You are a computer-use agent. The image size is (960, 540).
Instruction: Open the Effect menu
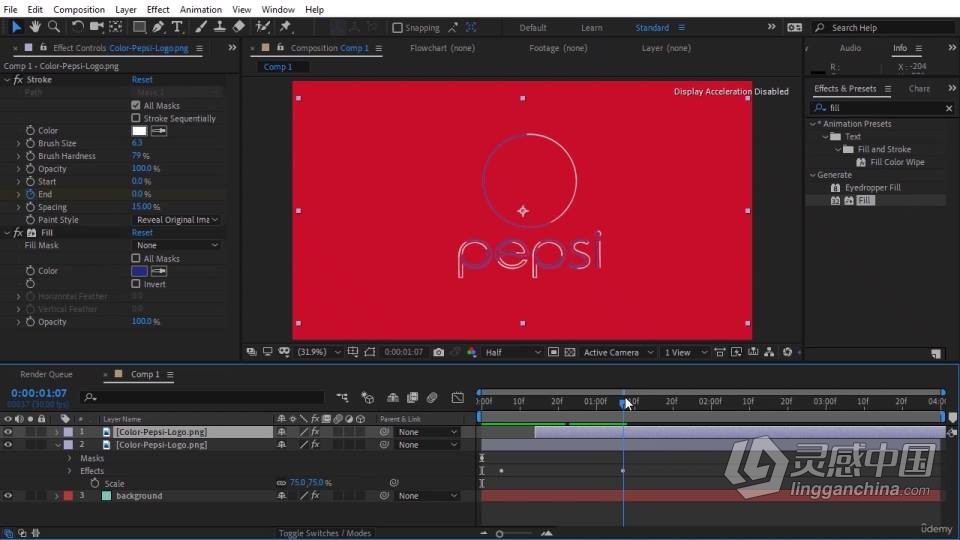point(158,9)
